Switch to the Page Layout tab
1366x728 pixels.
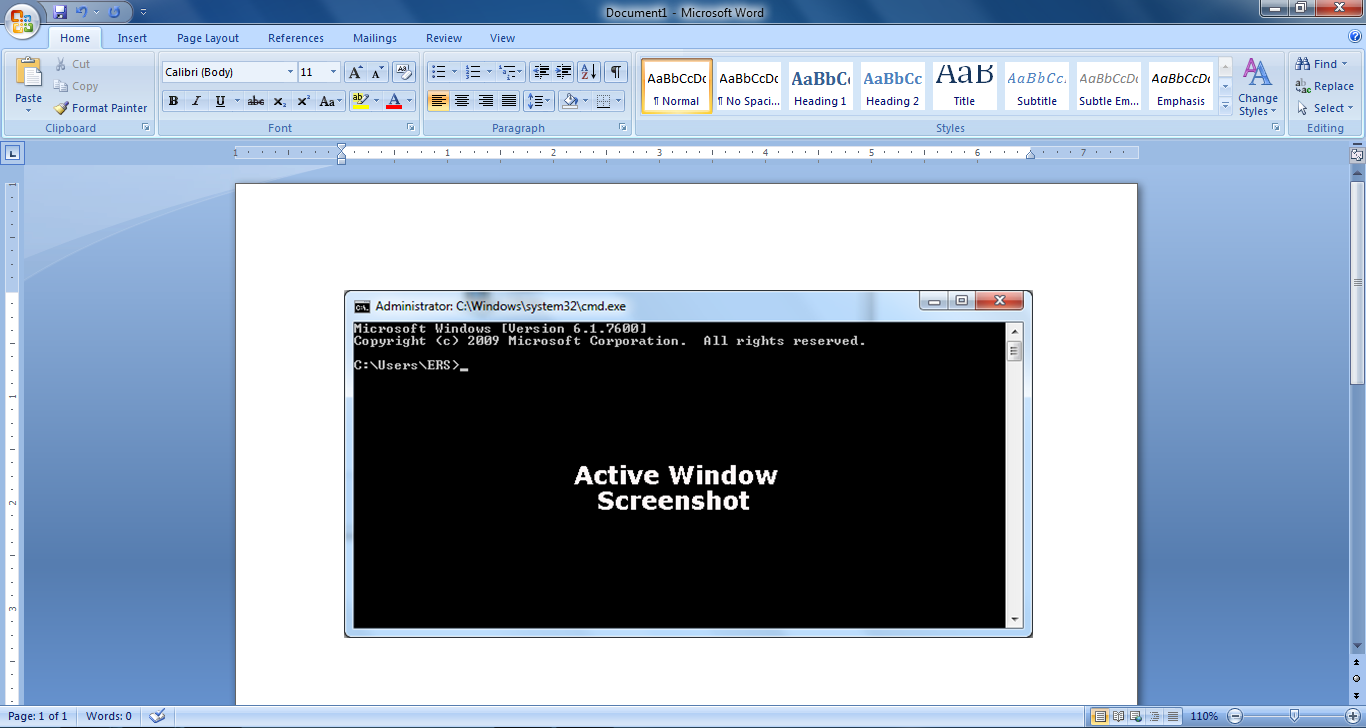pyautogui.click(x=208, y=38)
